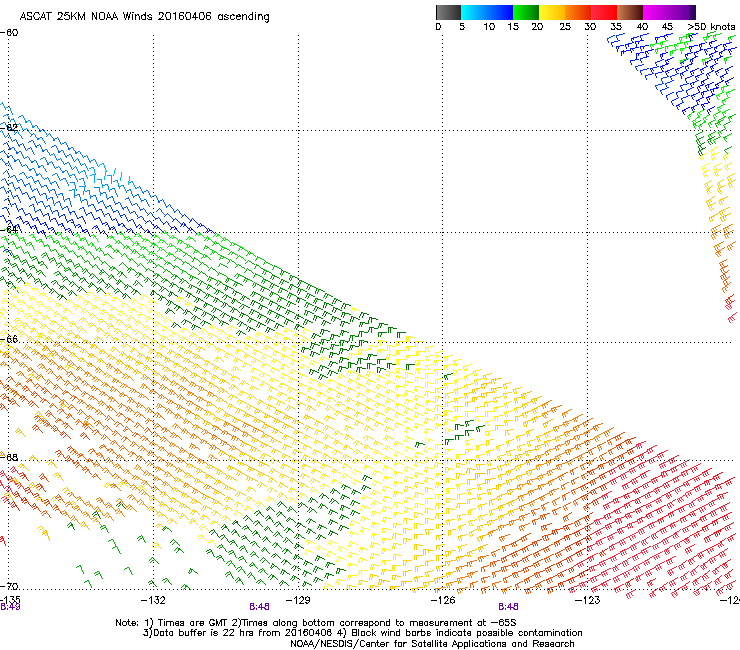
Task: Click the '5' label under the color bar
Action: tap(462, 27)
